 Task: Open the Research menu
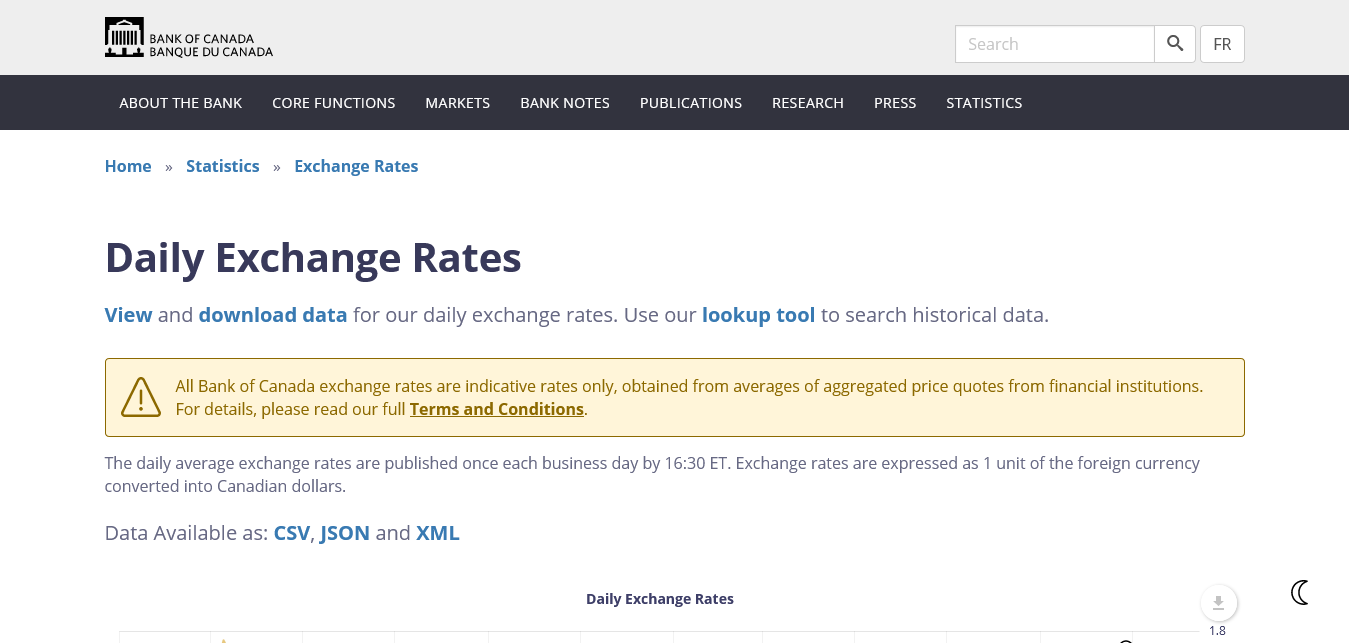coord(807,103)
